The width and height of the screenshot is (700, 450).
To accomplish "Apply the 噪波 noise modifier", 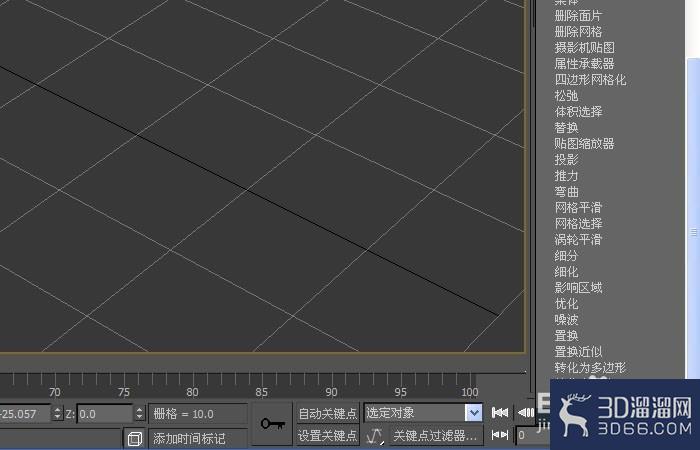I will click(566, 320).
